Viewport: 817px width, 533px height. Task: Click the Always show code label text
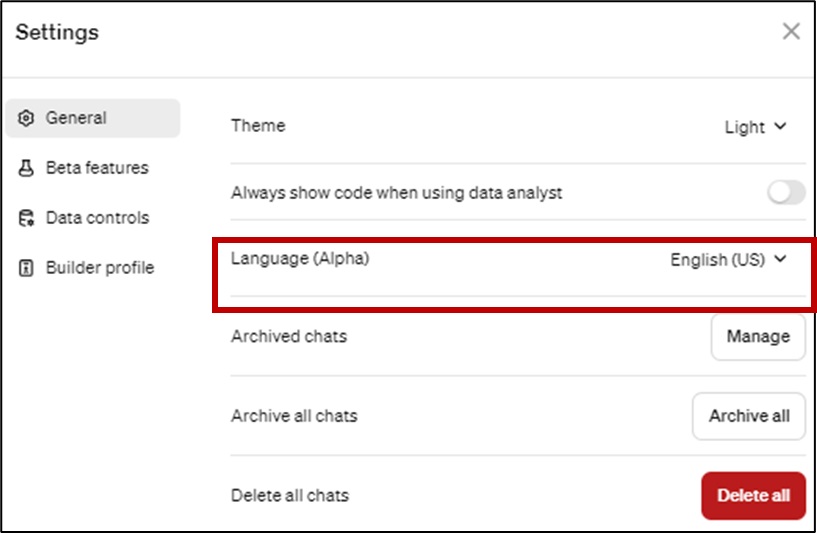396,193
